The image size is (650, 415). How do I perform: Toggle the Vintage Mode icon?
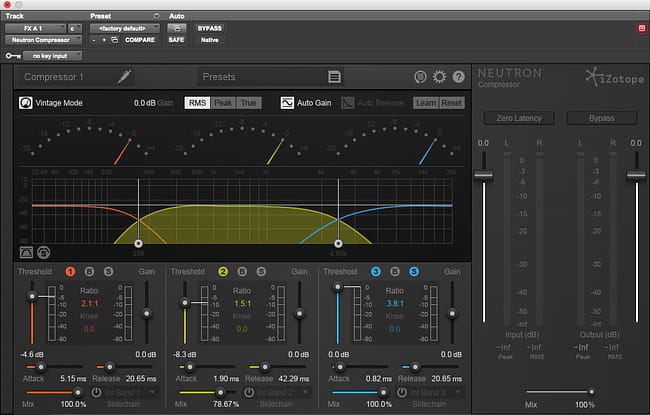tap(26, 103)
